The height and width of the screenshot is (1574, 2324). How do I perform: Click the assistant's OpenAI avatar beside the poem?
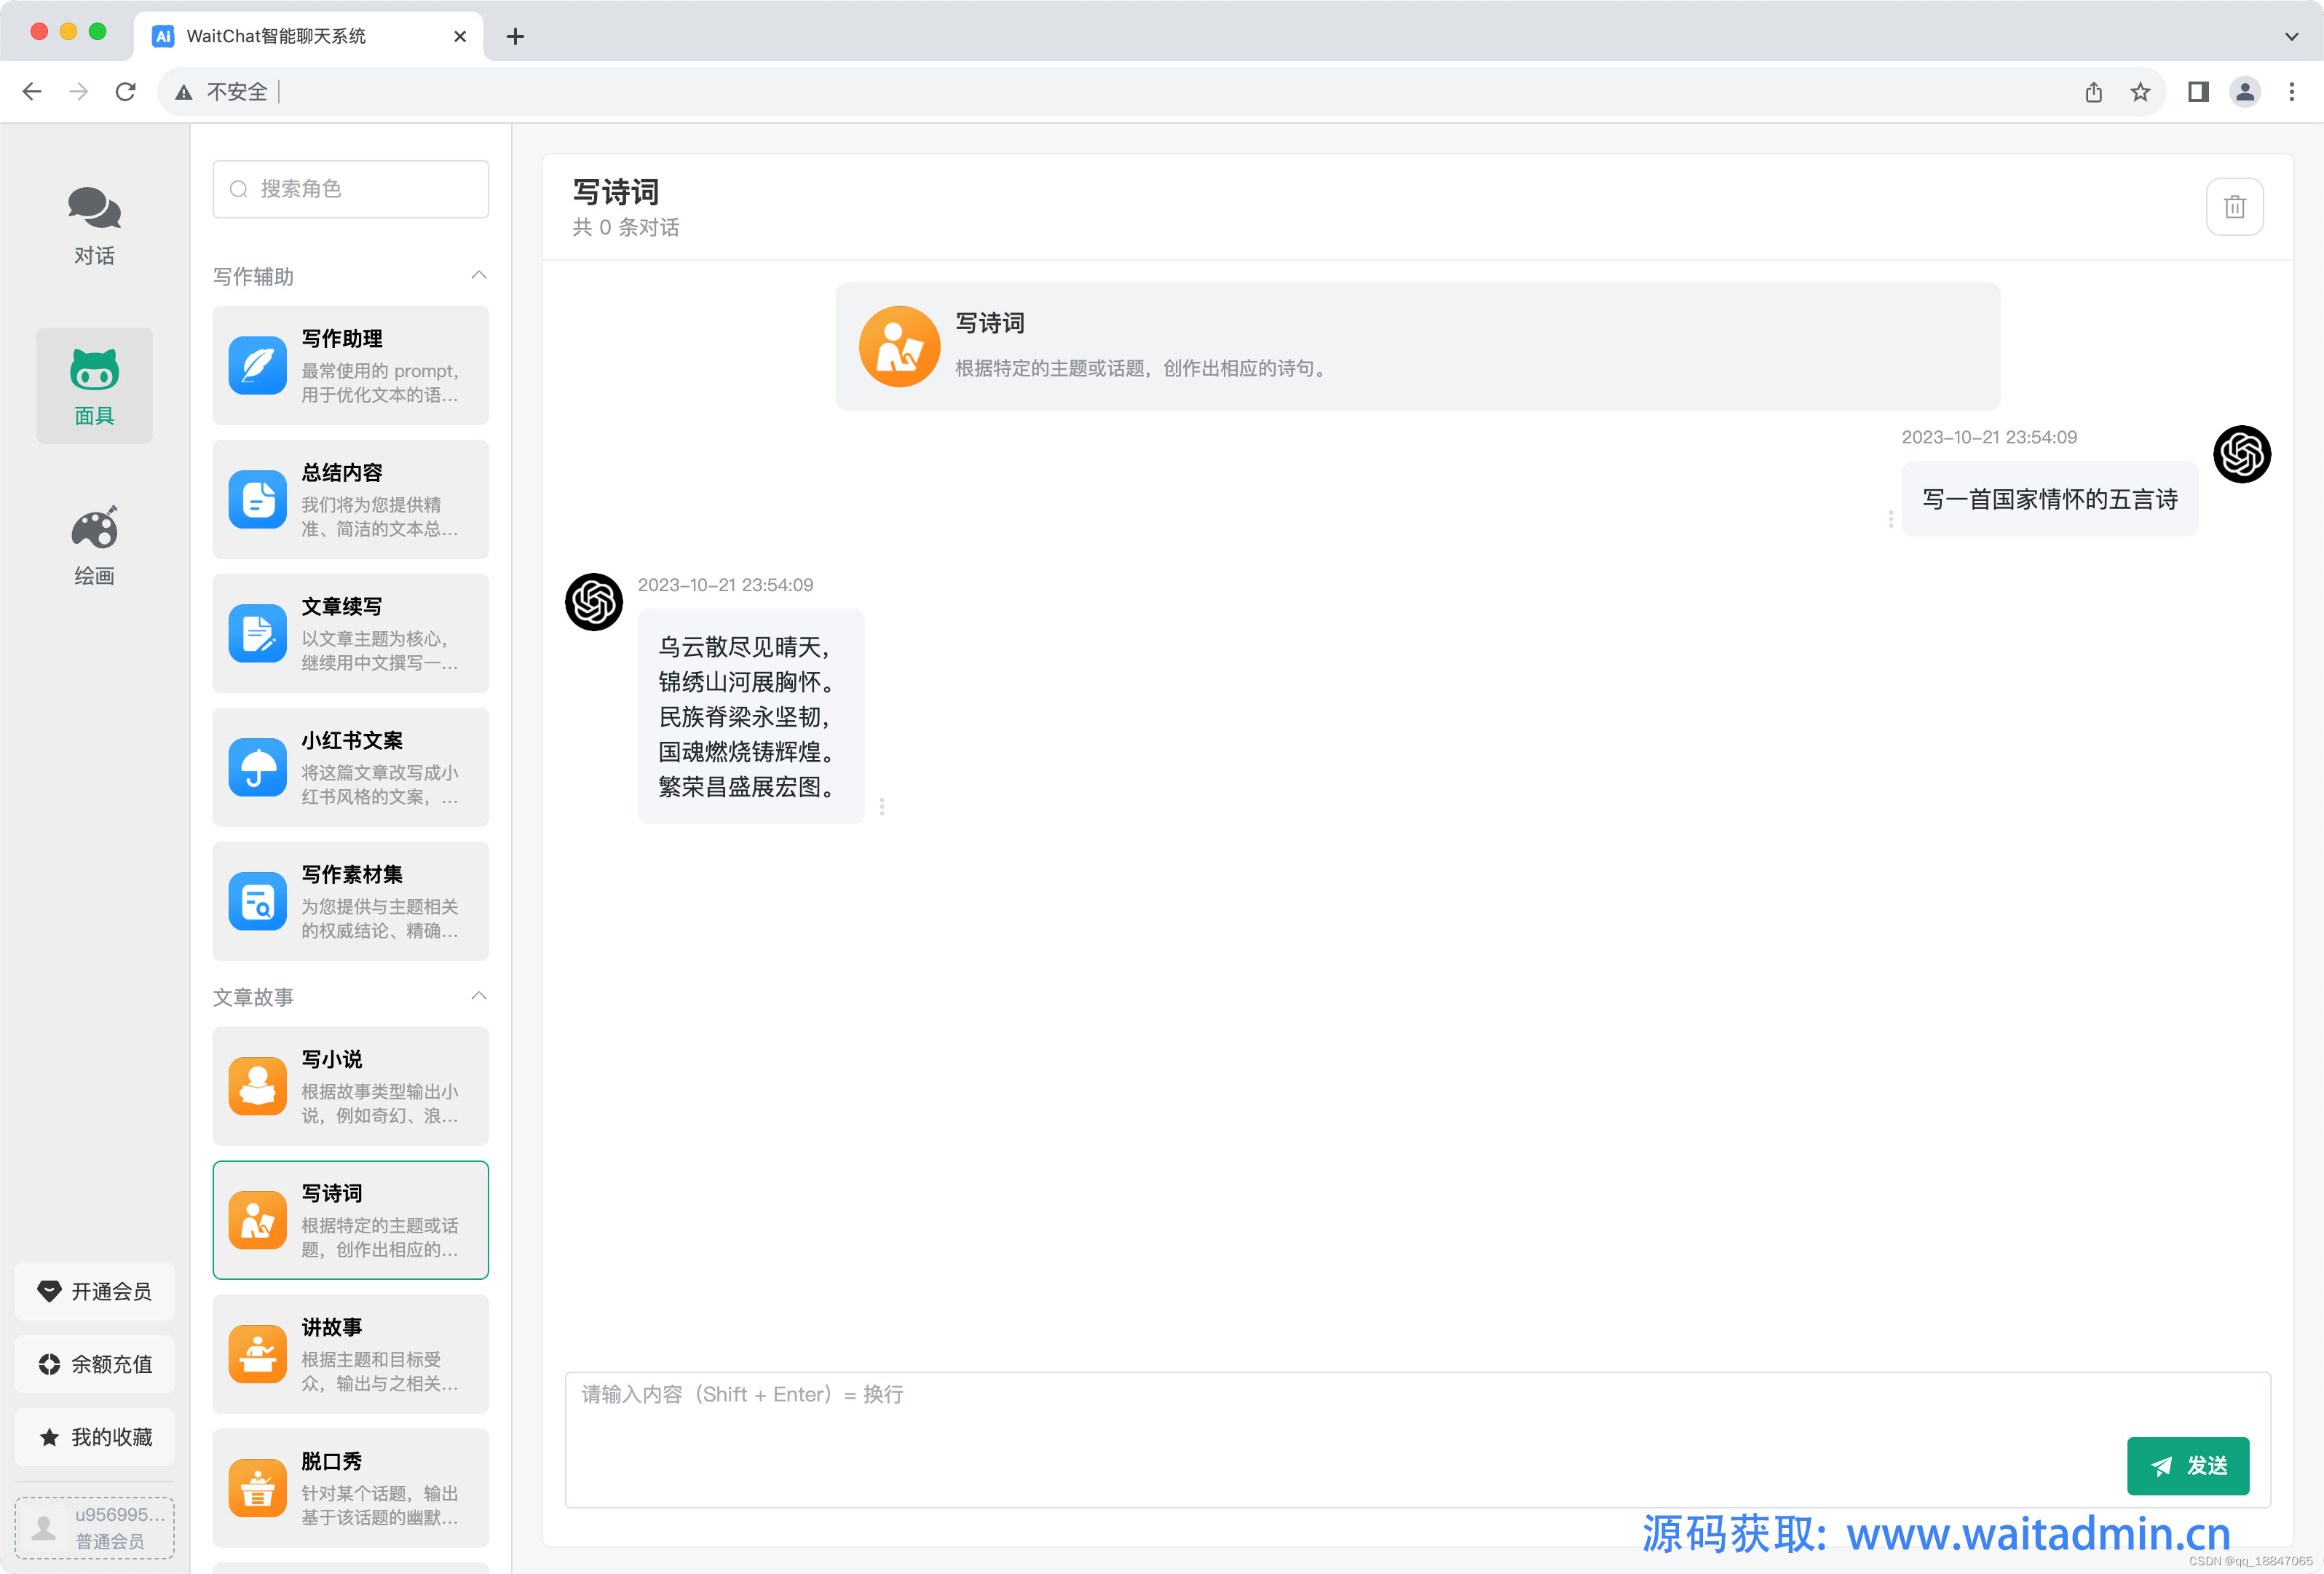pyautogui.click(x=594, y=602)
